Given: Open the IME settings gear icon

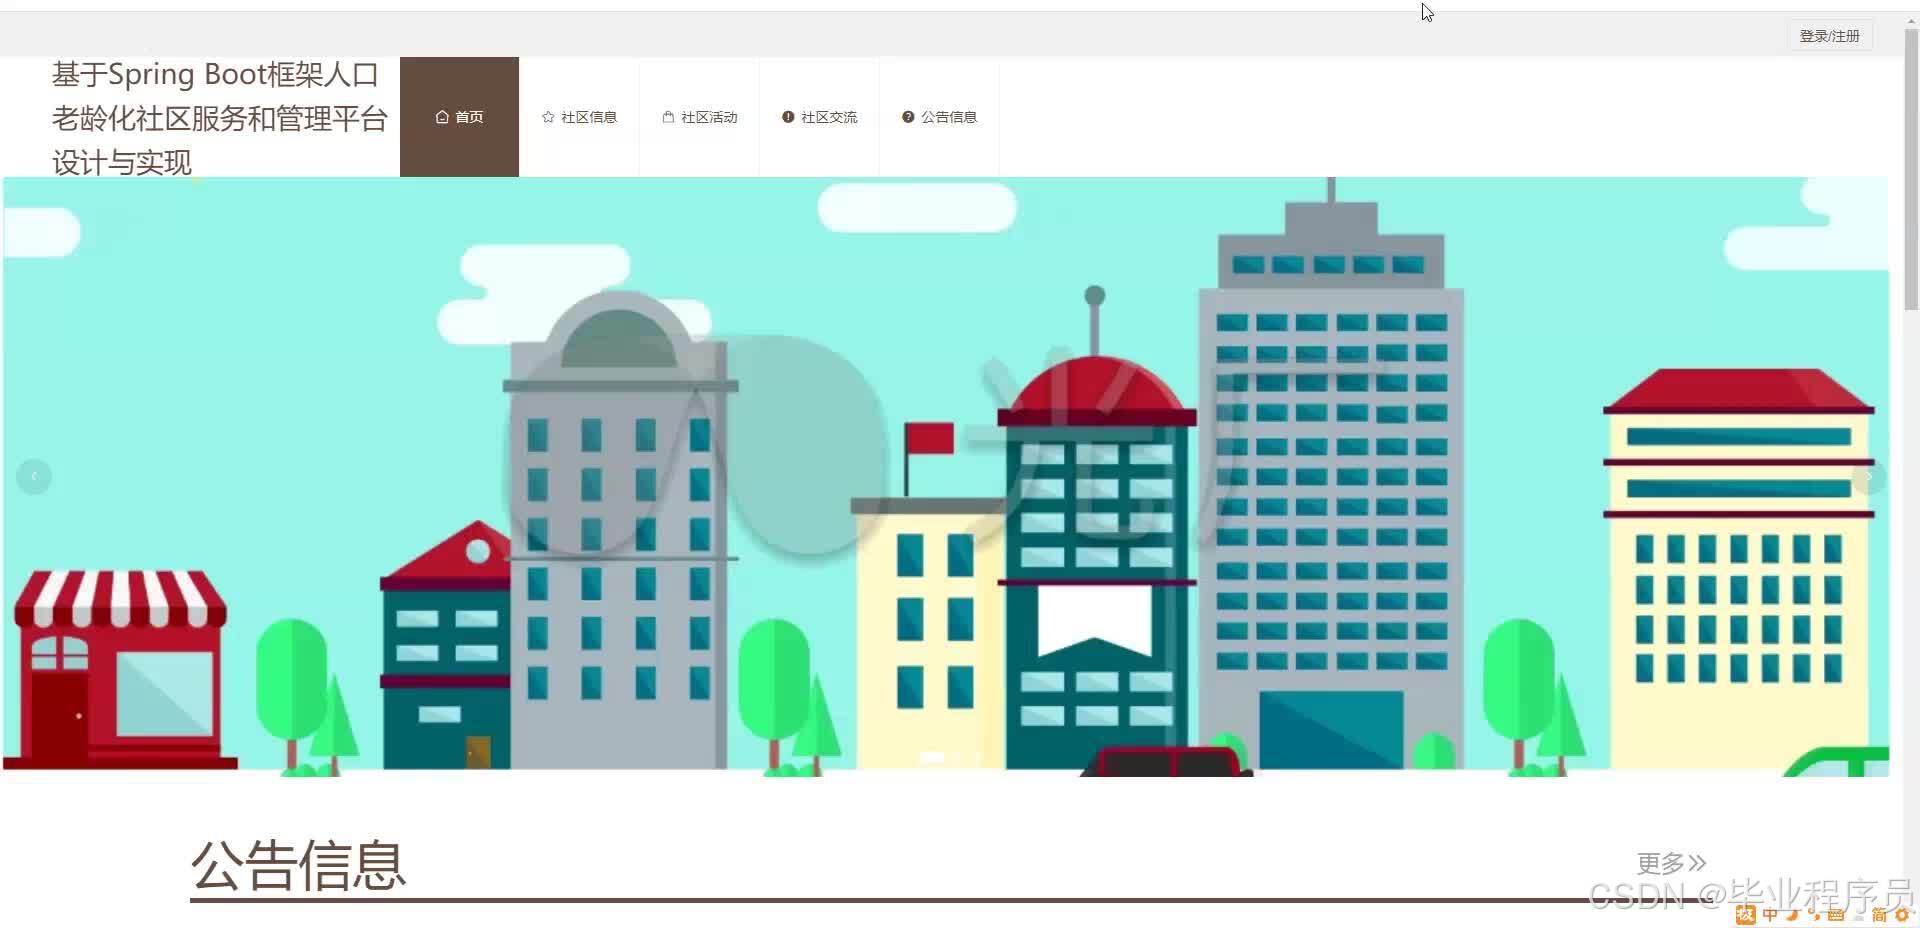Looking at the screenshot, I should [1902, 915].
